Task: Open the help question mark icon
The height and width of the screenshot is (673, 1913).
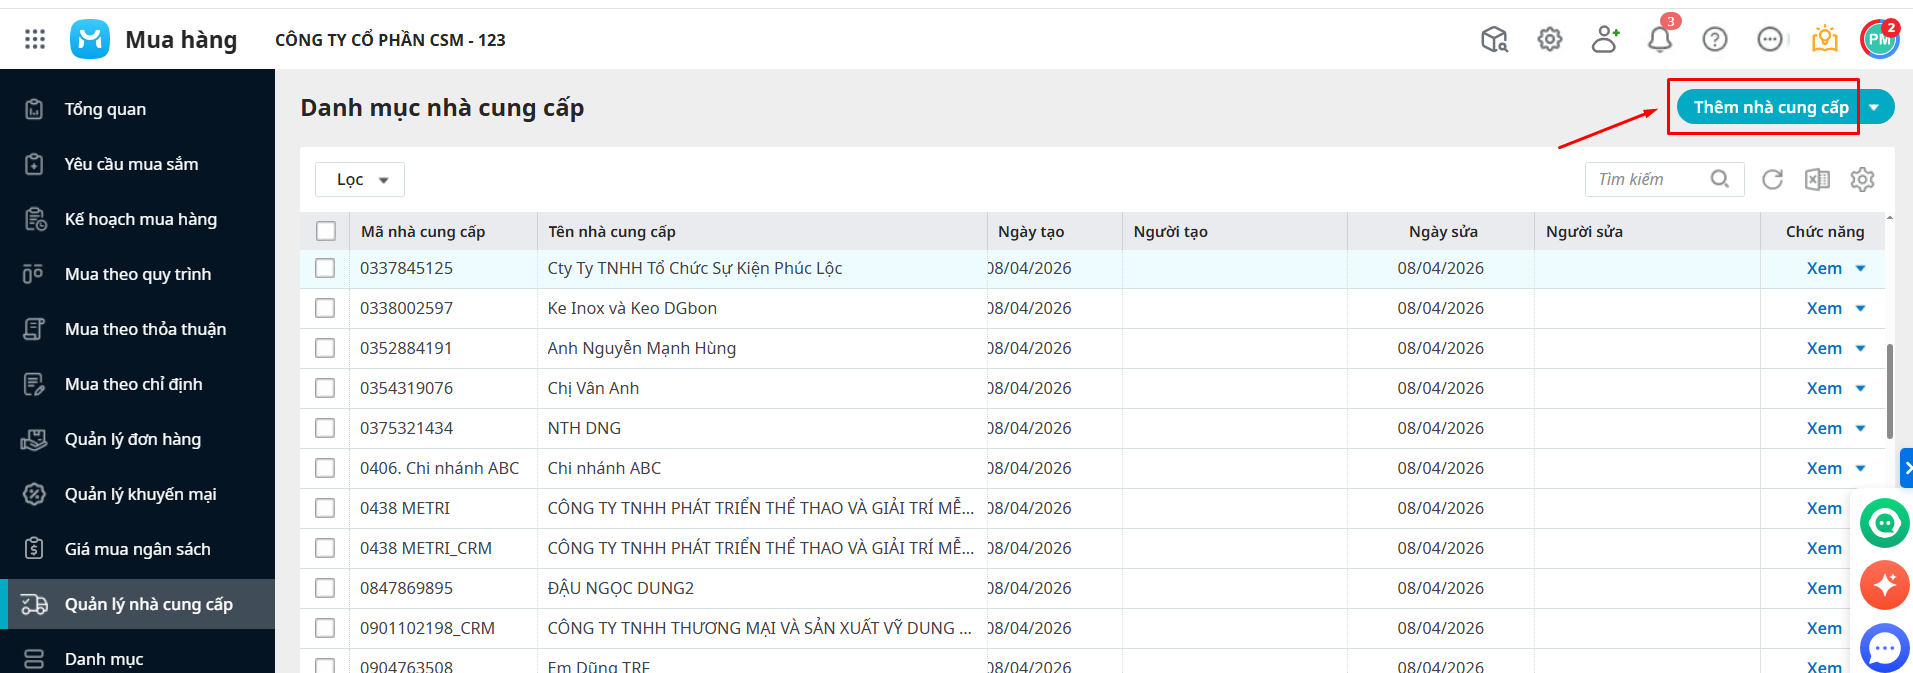Action: tap(1714, 40)
